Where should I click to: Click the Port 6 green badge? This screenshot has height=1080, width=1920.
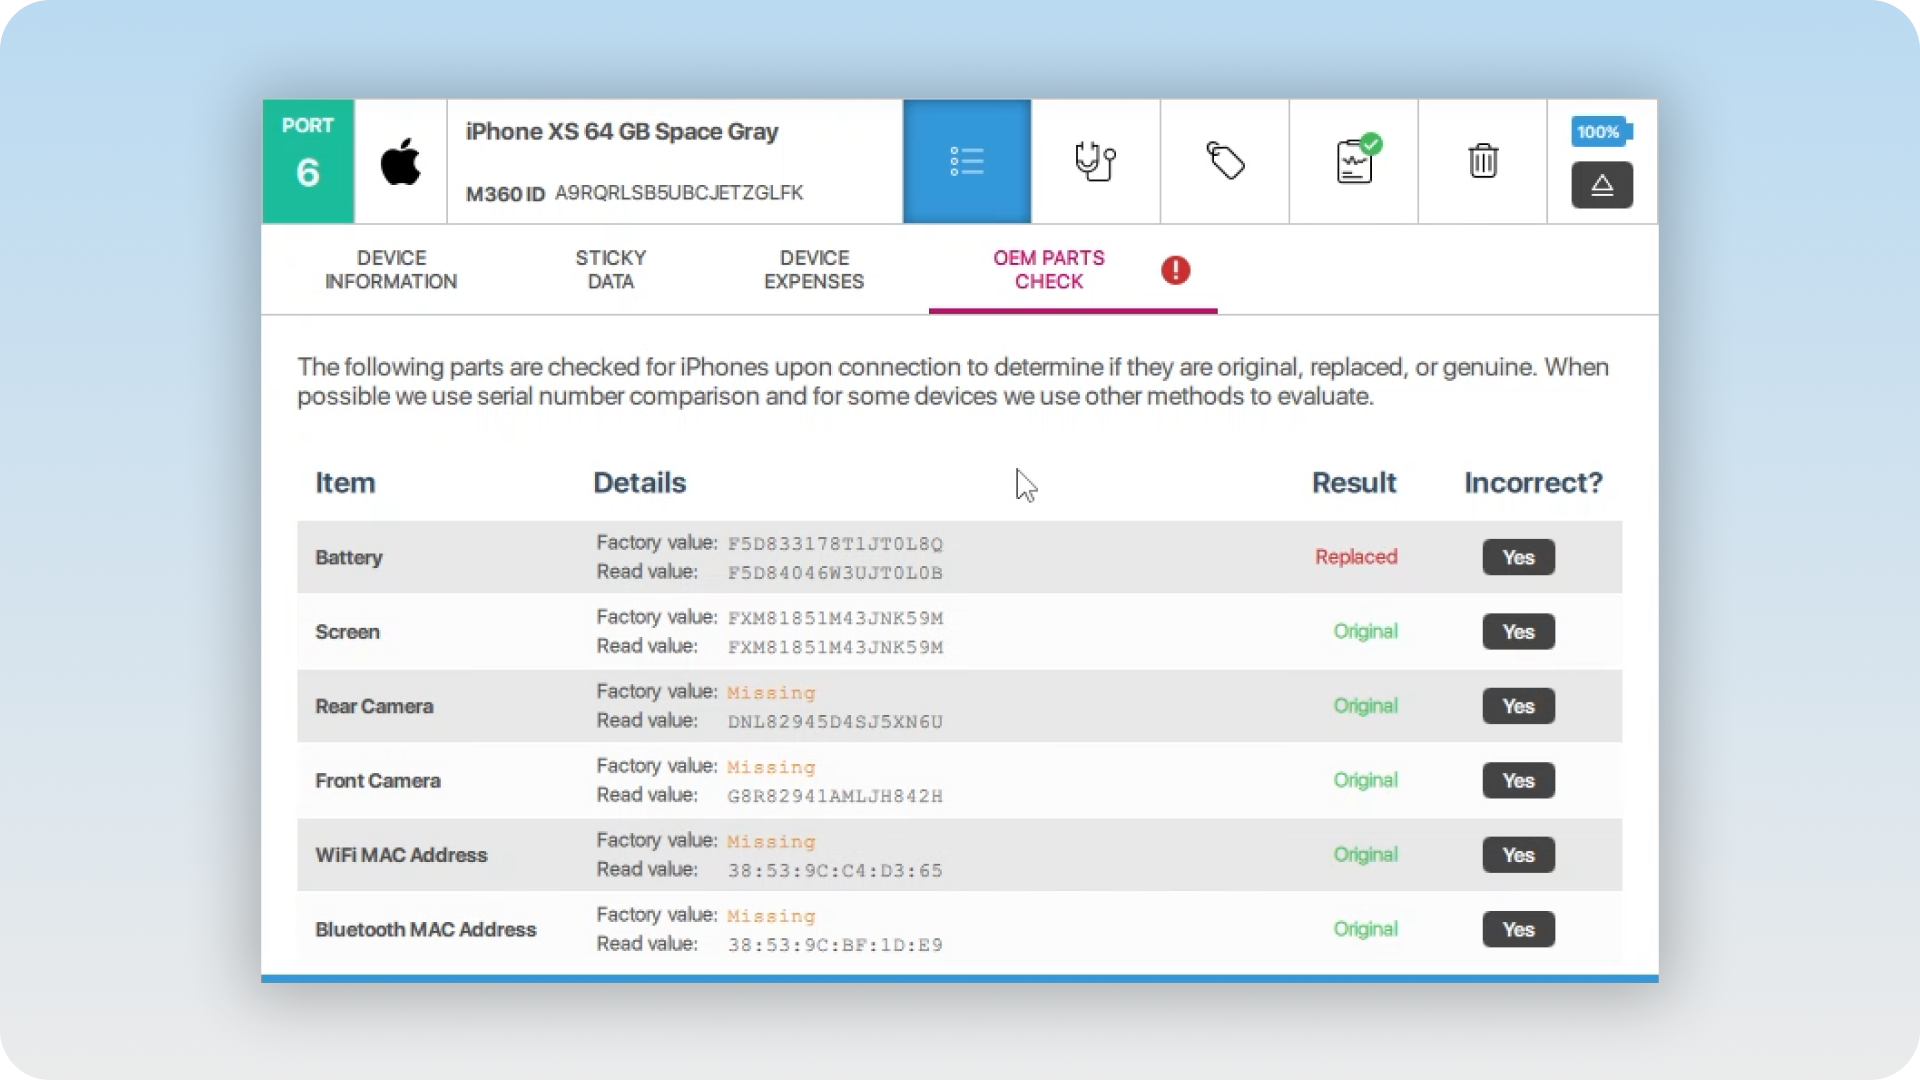pos(308,161)
